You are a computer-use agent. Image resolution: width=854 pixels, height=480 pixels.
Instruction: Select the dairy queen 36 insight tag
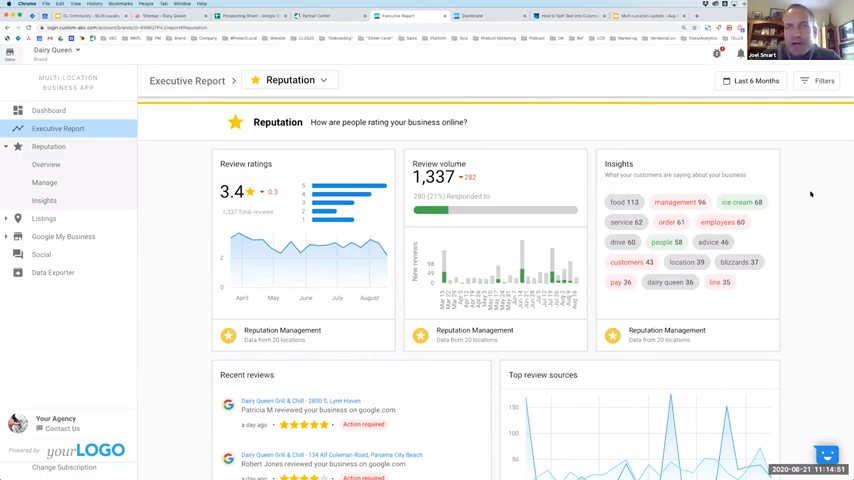(670, 282)
